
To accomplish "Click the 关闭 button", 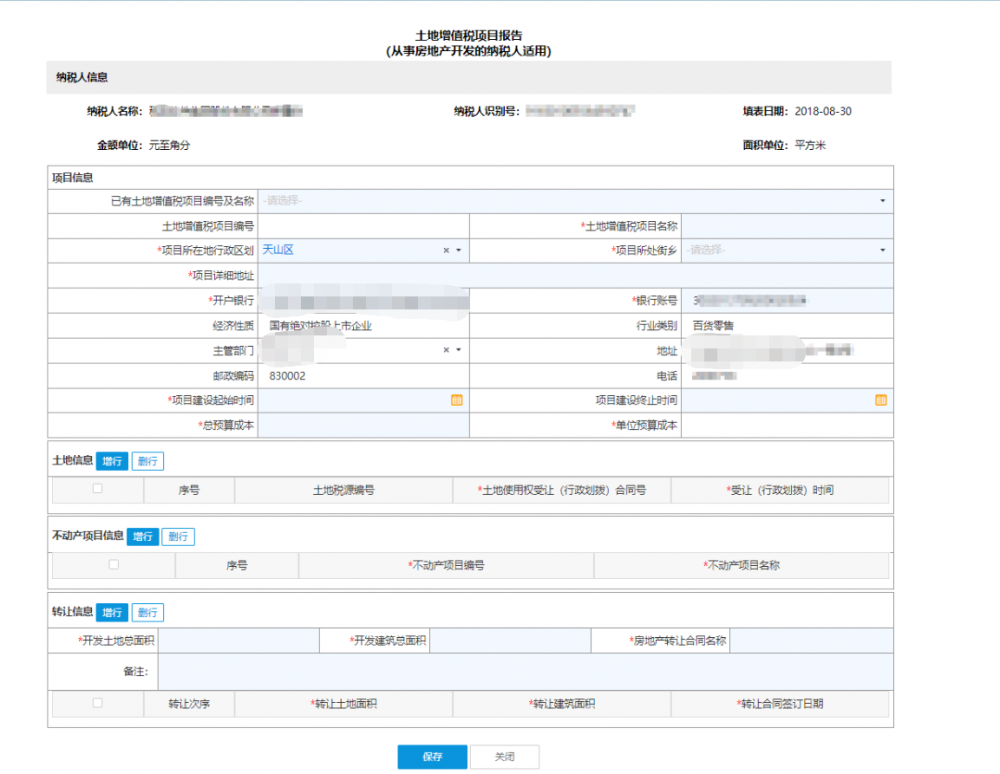I will coord(504,757).
